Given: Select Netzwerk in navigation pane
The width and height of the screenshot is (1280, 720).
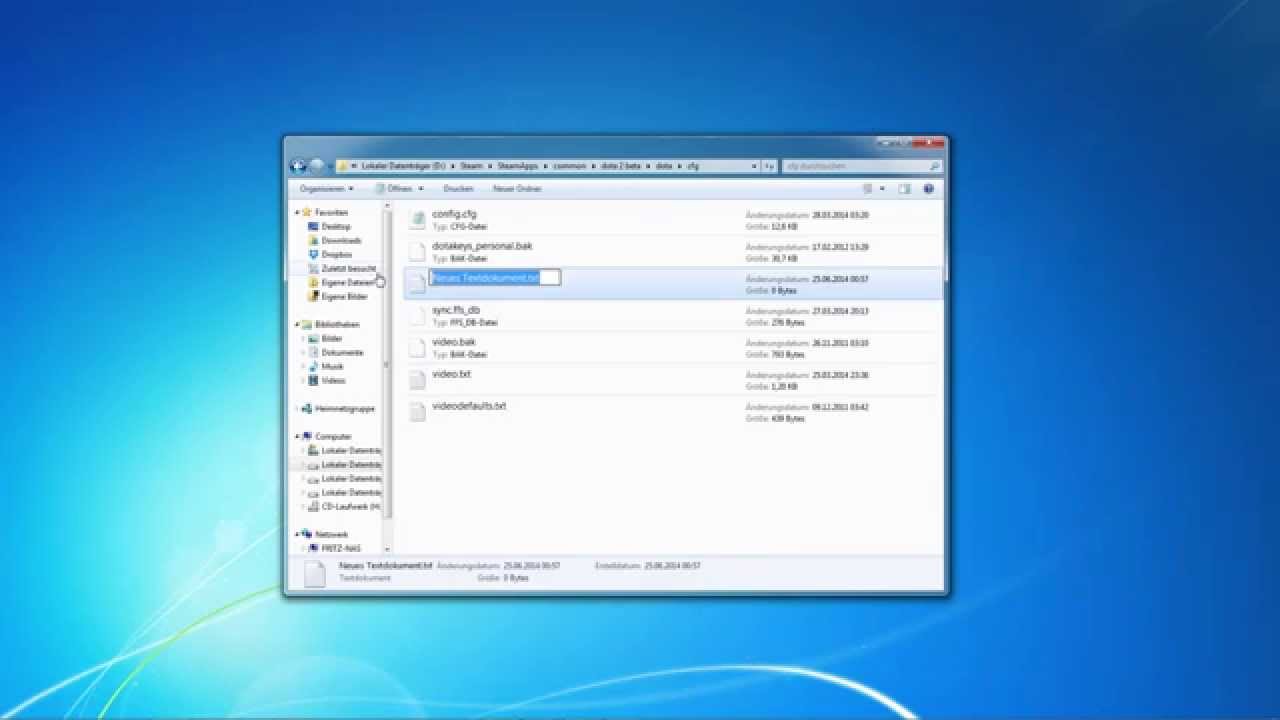Looking at the screenshot, I should (x=331, y=535).
